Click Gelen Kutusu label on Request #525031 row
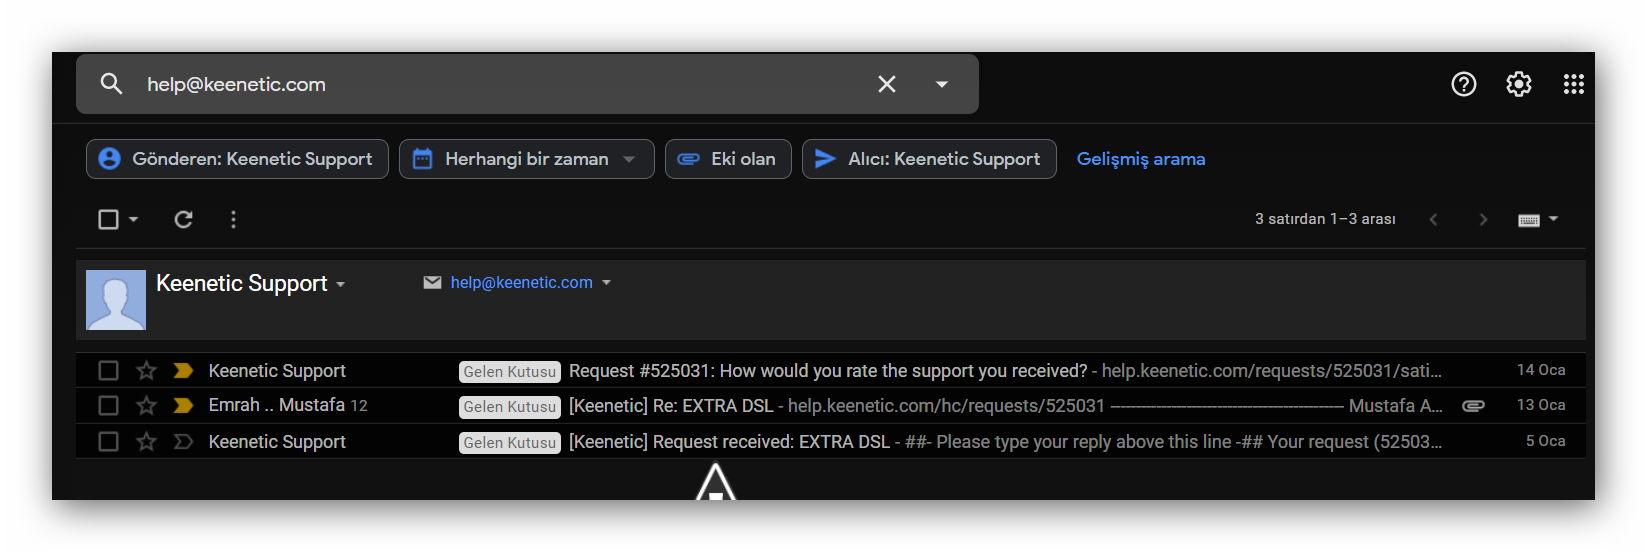The height and width of the screenshot is (552, 1647). coord(510,372)
